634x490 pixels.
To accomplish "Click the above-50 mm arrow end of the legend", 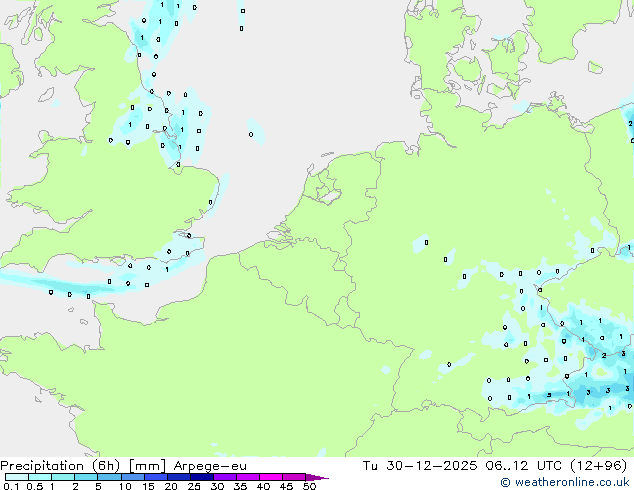I will tap(317, 477).
